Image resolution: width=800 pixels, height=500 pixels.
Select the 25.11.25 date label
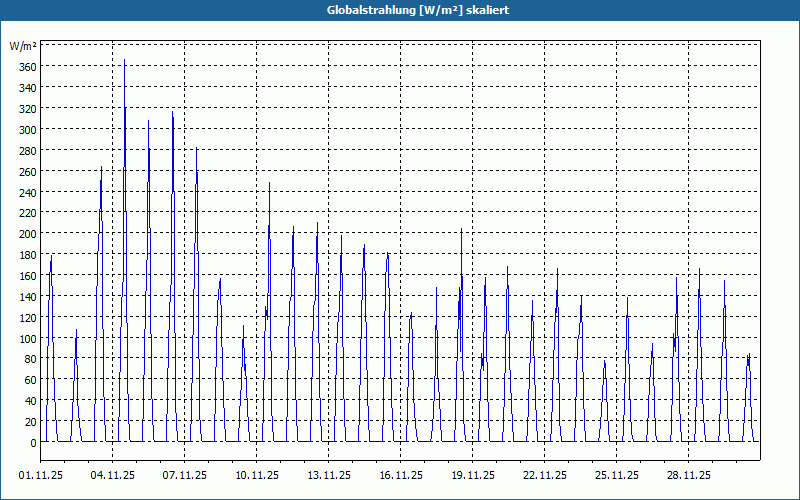pyautogui.click(x=616, y=476)
